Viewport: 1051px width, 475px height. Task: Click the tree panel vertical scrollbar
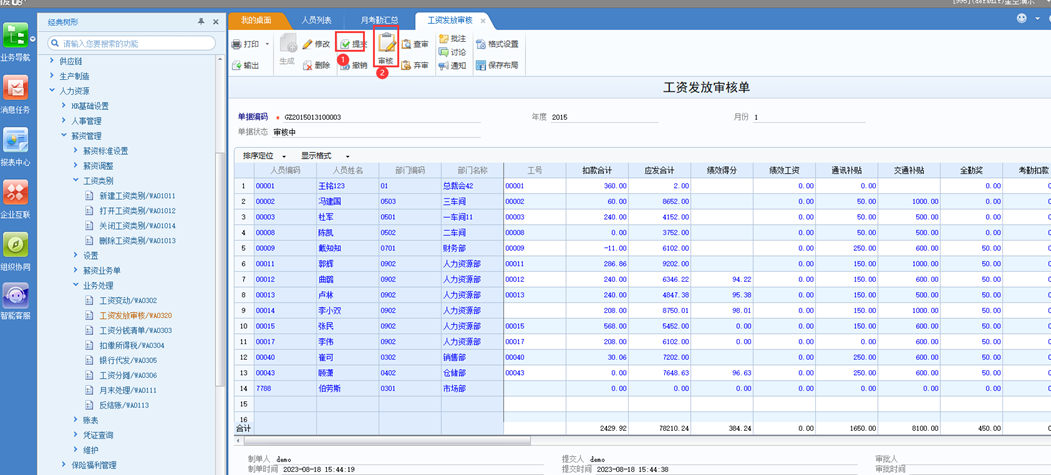(218, 268)
